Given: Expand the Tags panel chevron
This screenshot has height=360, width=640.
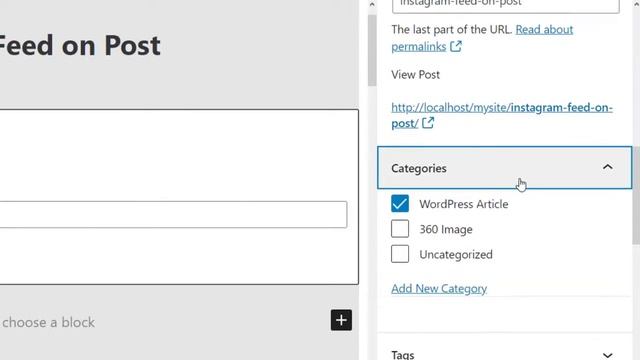Looking at the screenshot, I should click(607, 355).
